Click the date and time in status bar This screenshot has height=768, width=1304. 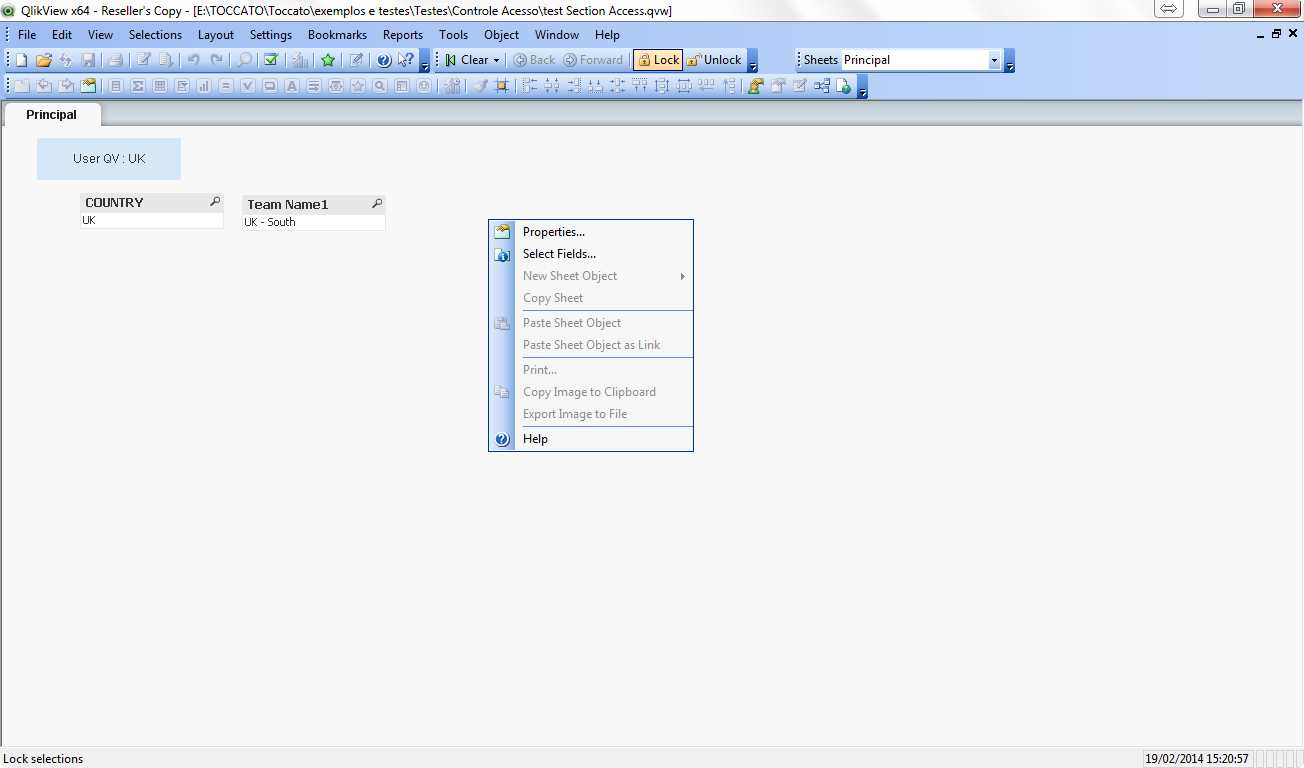(1197, 759)
